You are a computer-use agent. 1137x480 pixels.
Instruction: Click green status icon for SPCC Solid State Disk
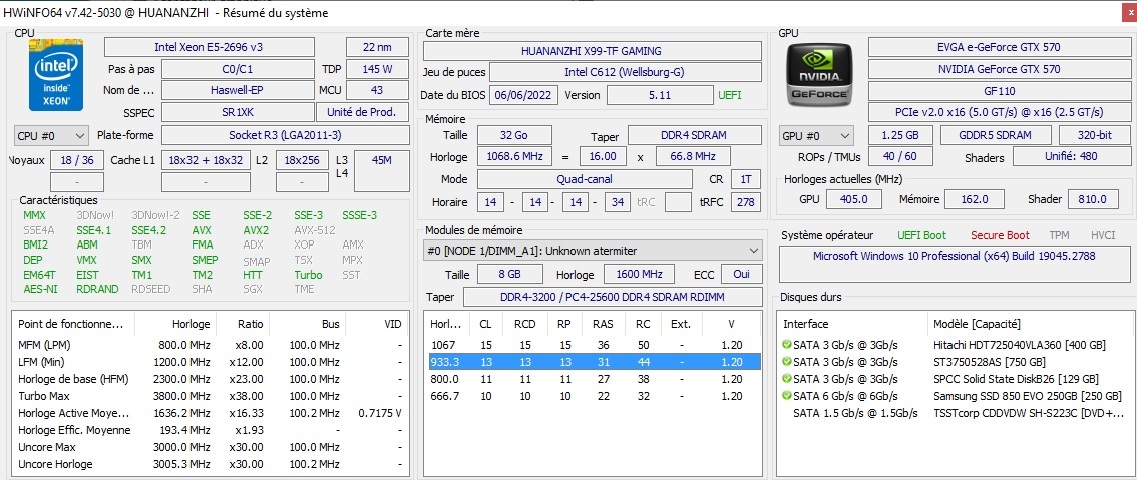coord(787,379)
